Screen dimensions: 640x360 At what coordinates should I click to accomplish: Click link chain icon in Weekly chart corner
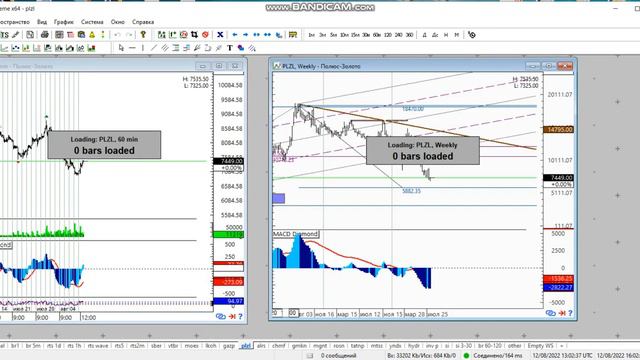click(551, 313)
